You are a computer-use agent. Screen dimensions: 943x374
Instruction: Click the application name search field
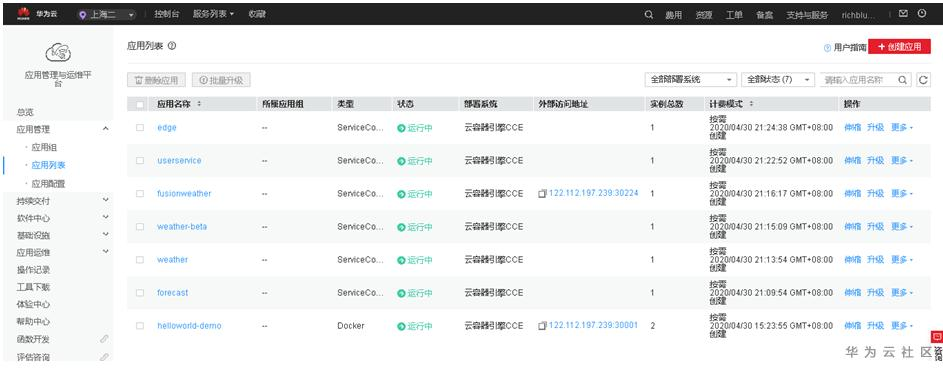coord(859,80)
